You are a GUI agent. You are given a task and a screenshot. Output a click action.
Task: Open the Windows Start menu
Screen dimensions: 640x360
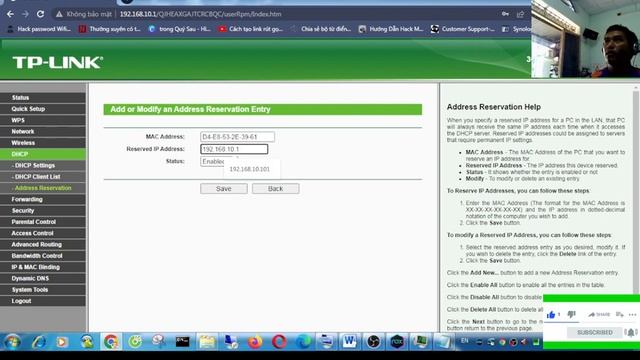(x=12, y=342)
